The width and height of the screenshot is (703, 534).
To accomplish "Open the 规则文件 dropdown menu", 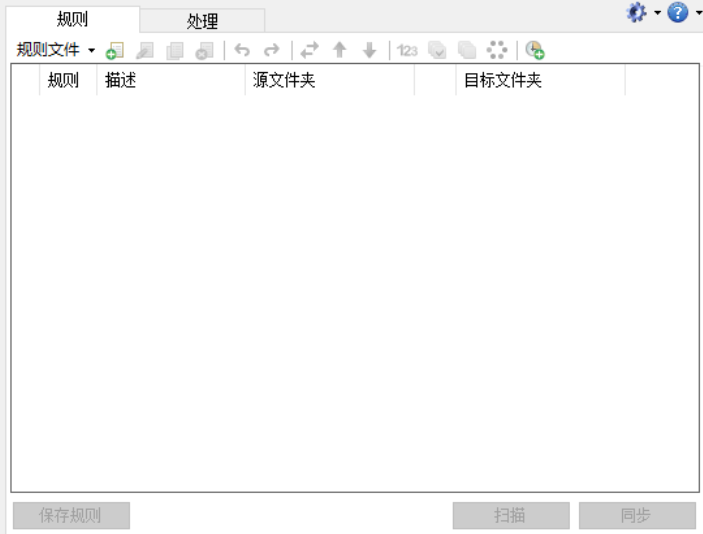I will pos(56,49).
